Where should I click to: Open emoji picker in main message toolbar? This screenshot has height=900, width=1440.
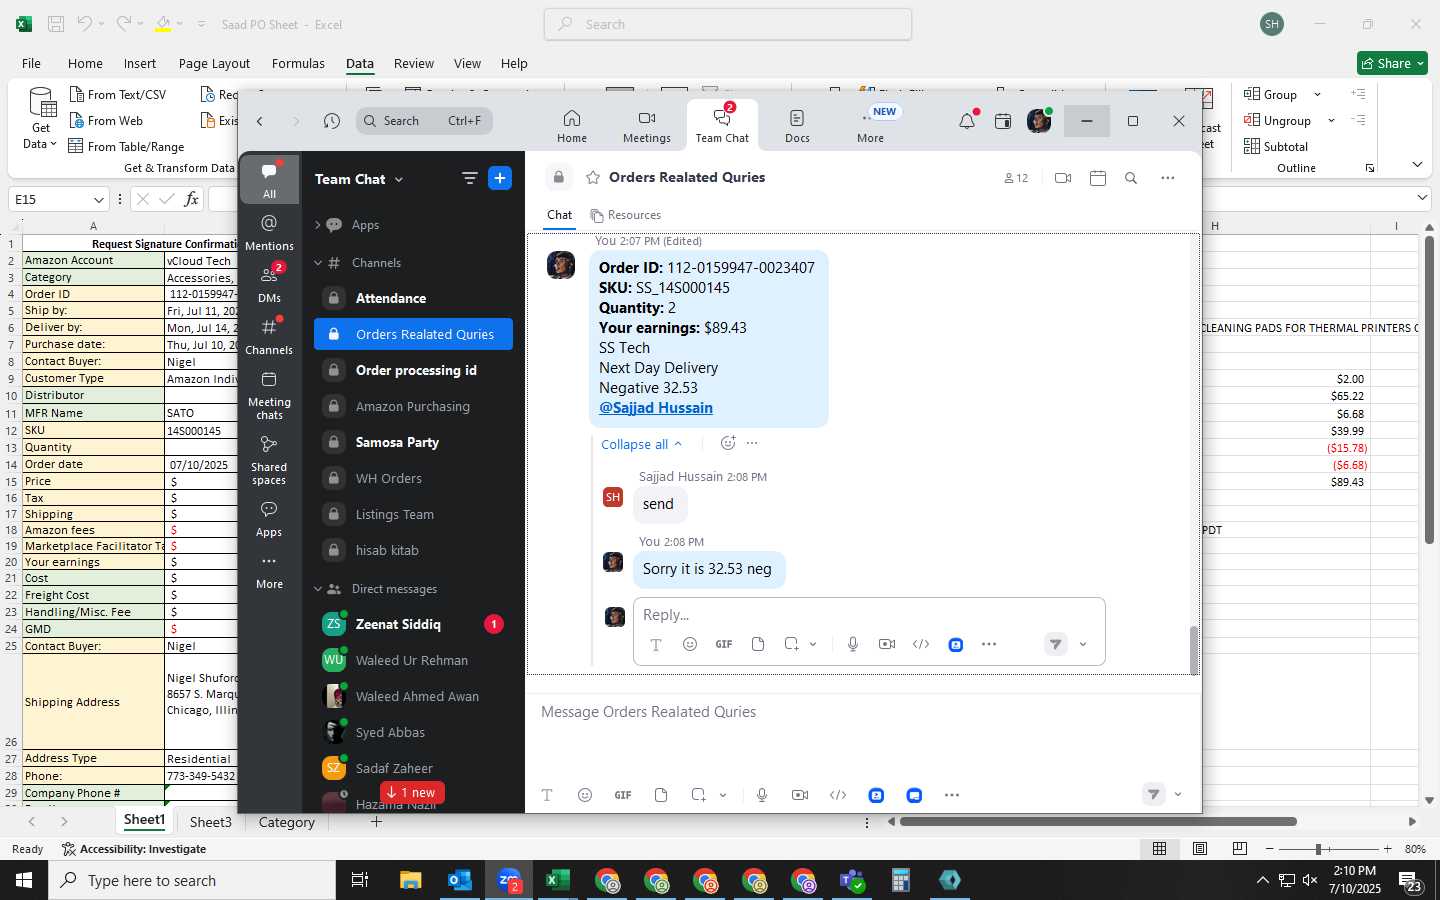click(x=585, y=795)
